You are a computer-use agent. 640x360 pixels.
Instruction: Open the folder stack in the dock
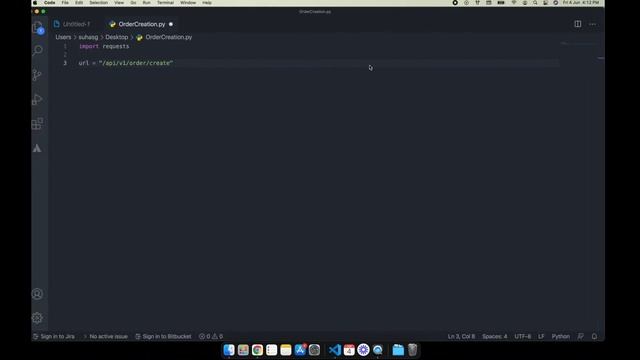click(x=398, y=350)
